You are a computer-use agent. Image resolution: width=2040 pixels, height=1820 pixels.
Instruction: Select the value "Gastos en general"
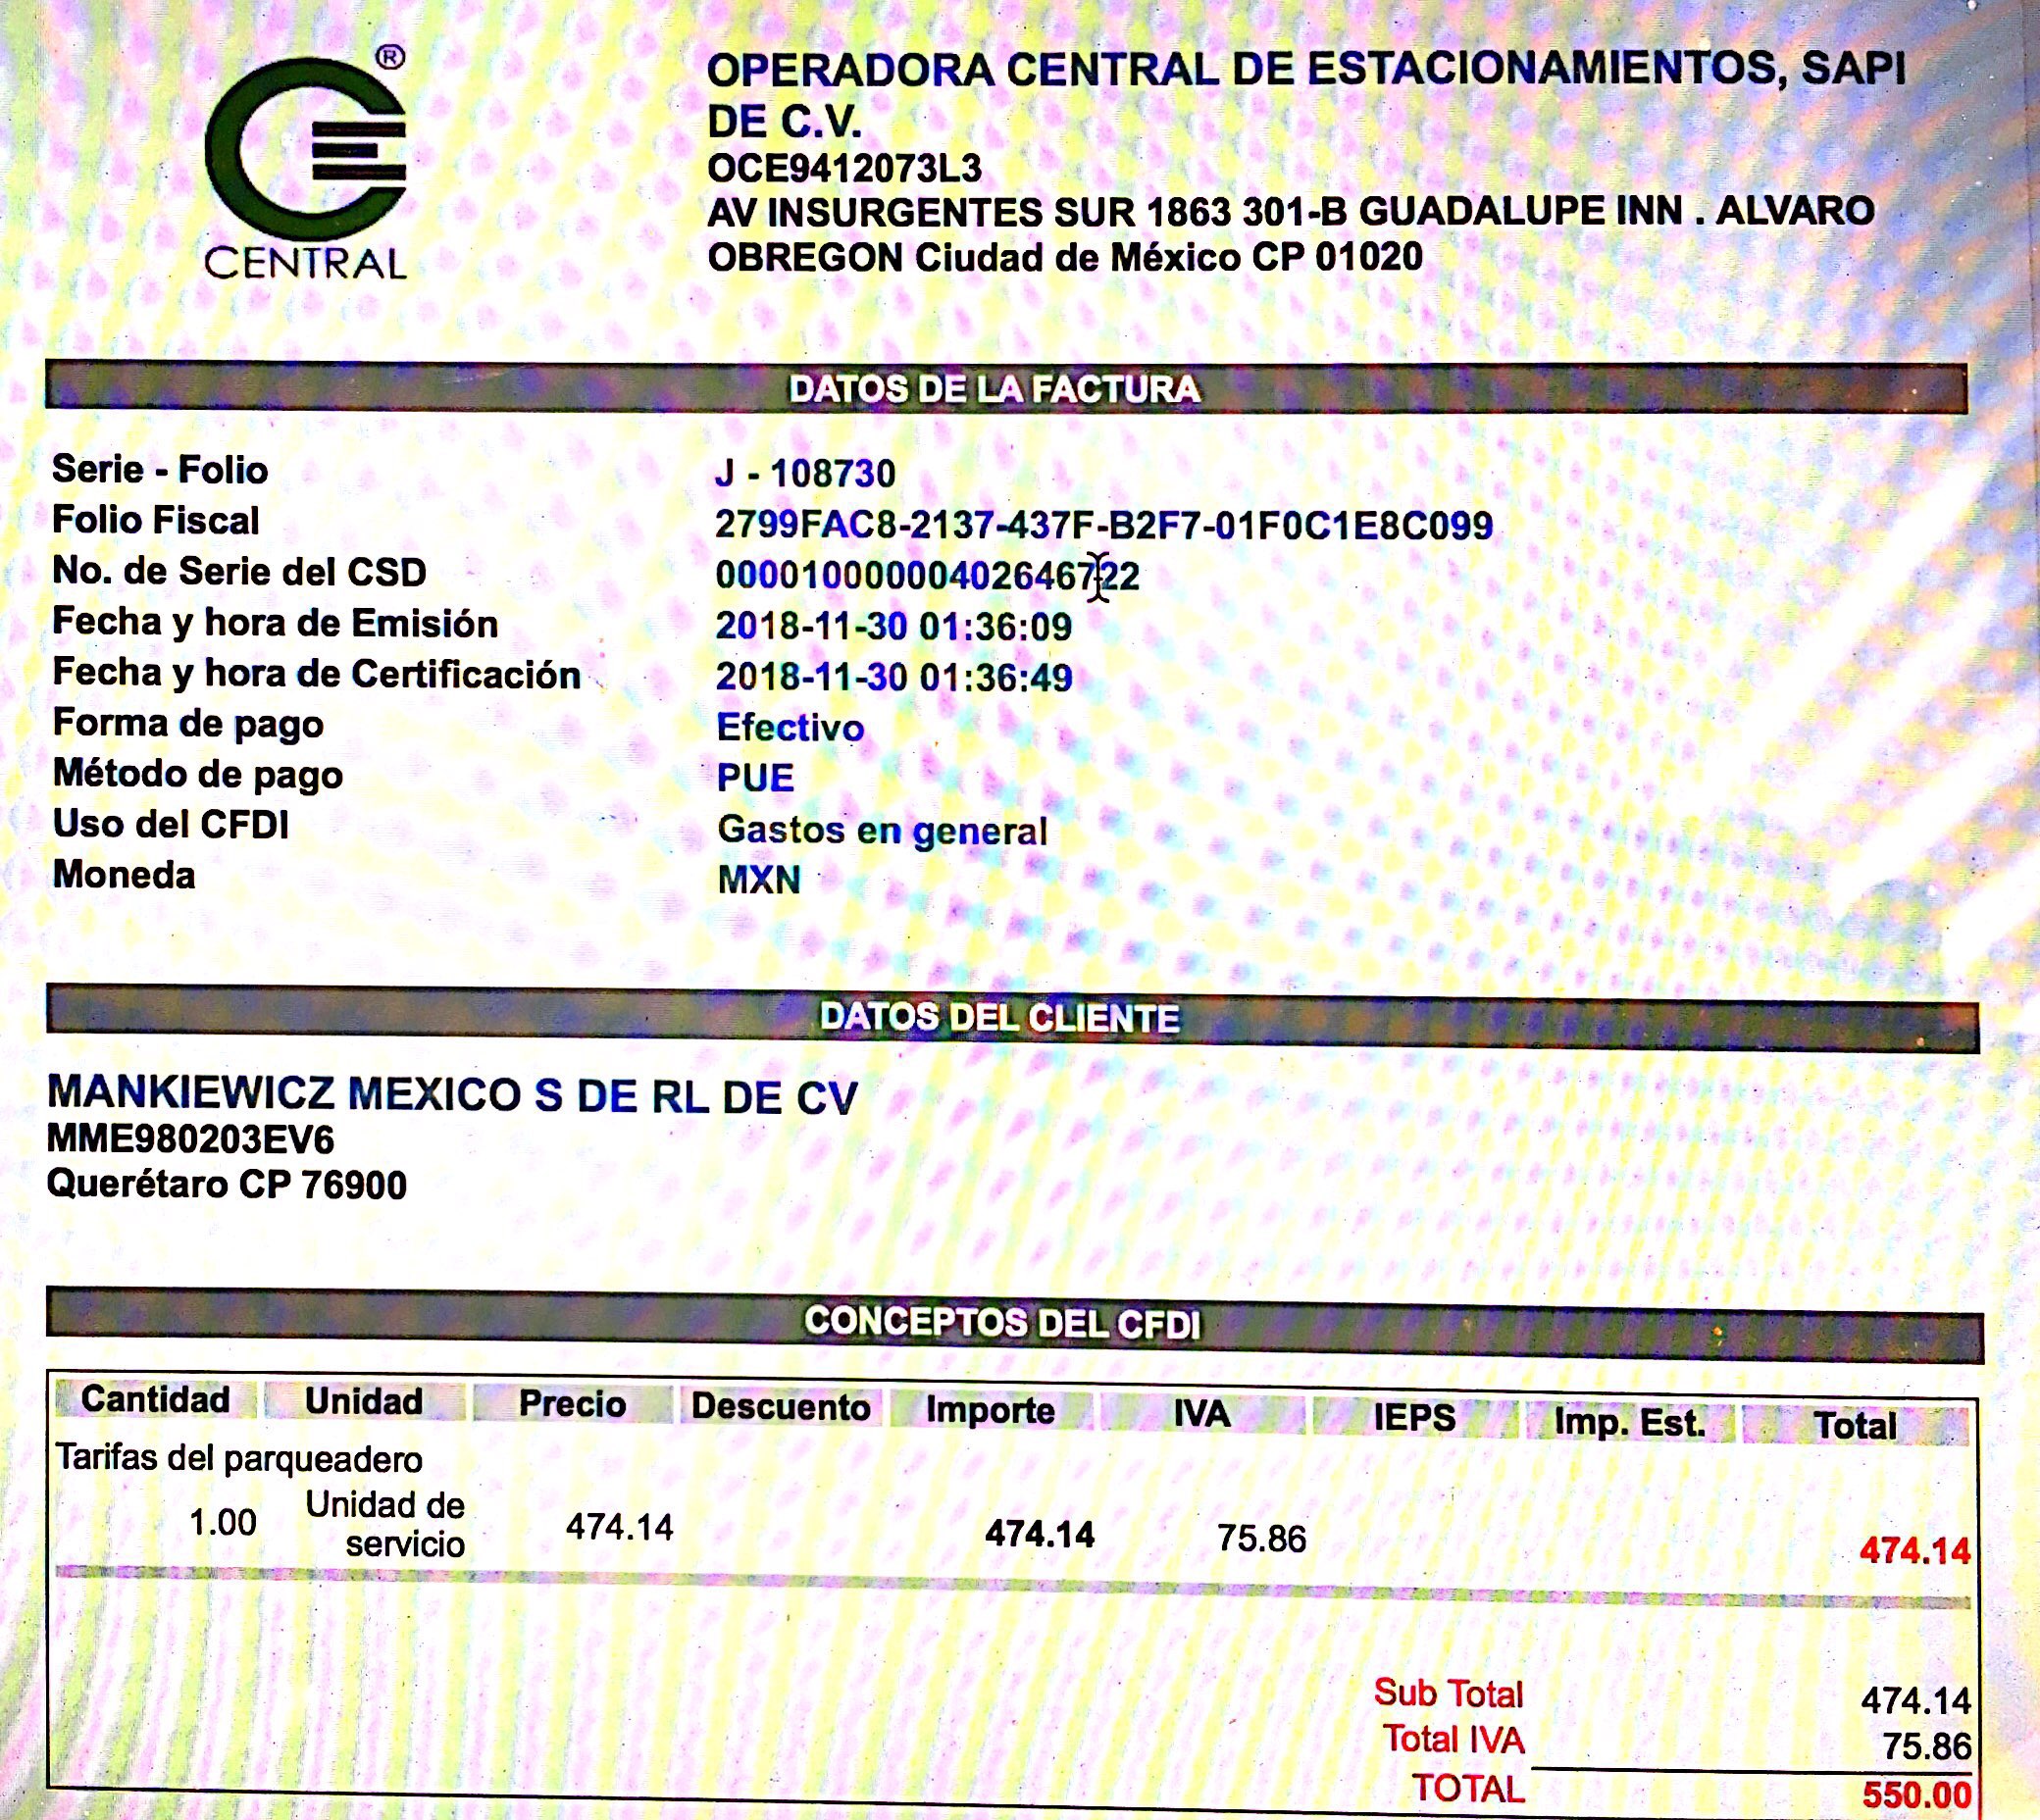click(882, 830)
